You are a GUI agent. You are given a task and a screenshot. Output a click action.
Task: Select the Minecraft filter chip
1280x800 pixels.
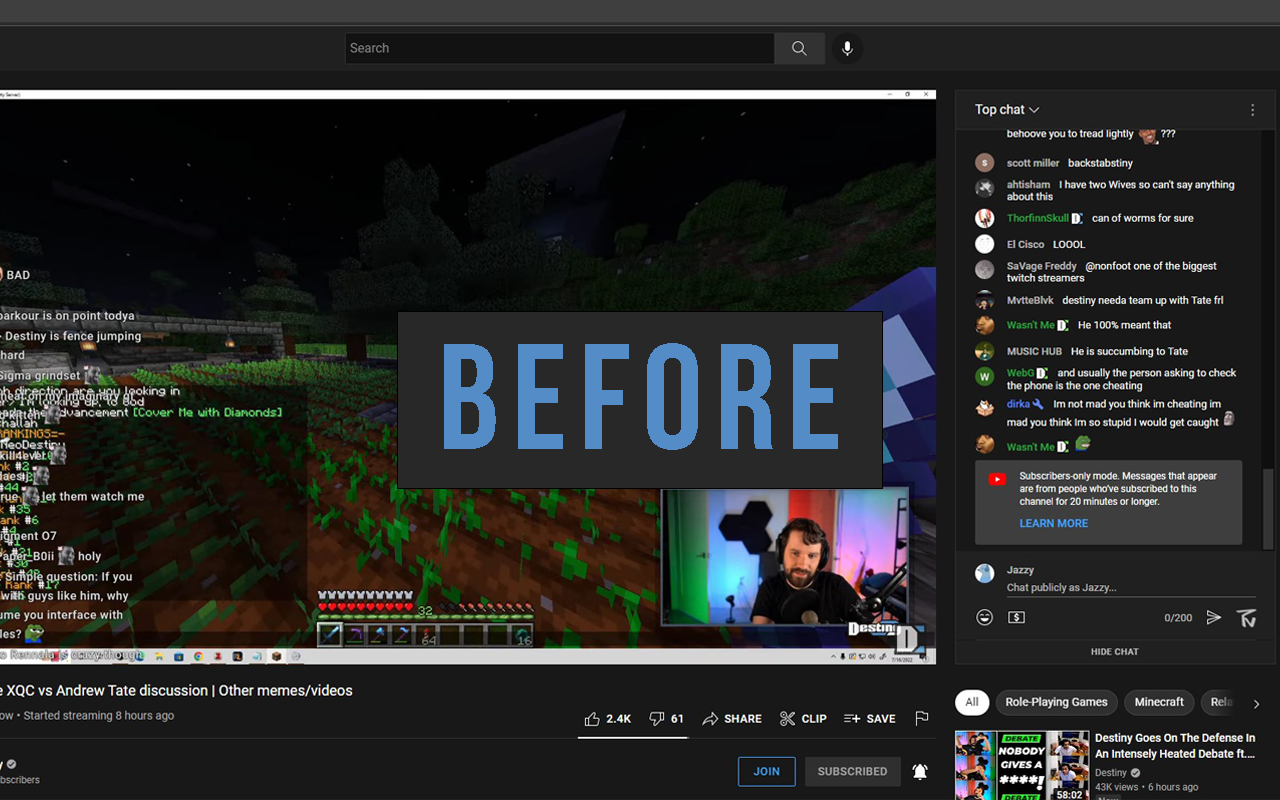point(1159,702)
